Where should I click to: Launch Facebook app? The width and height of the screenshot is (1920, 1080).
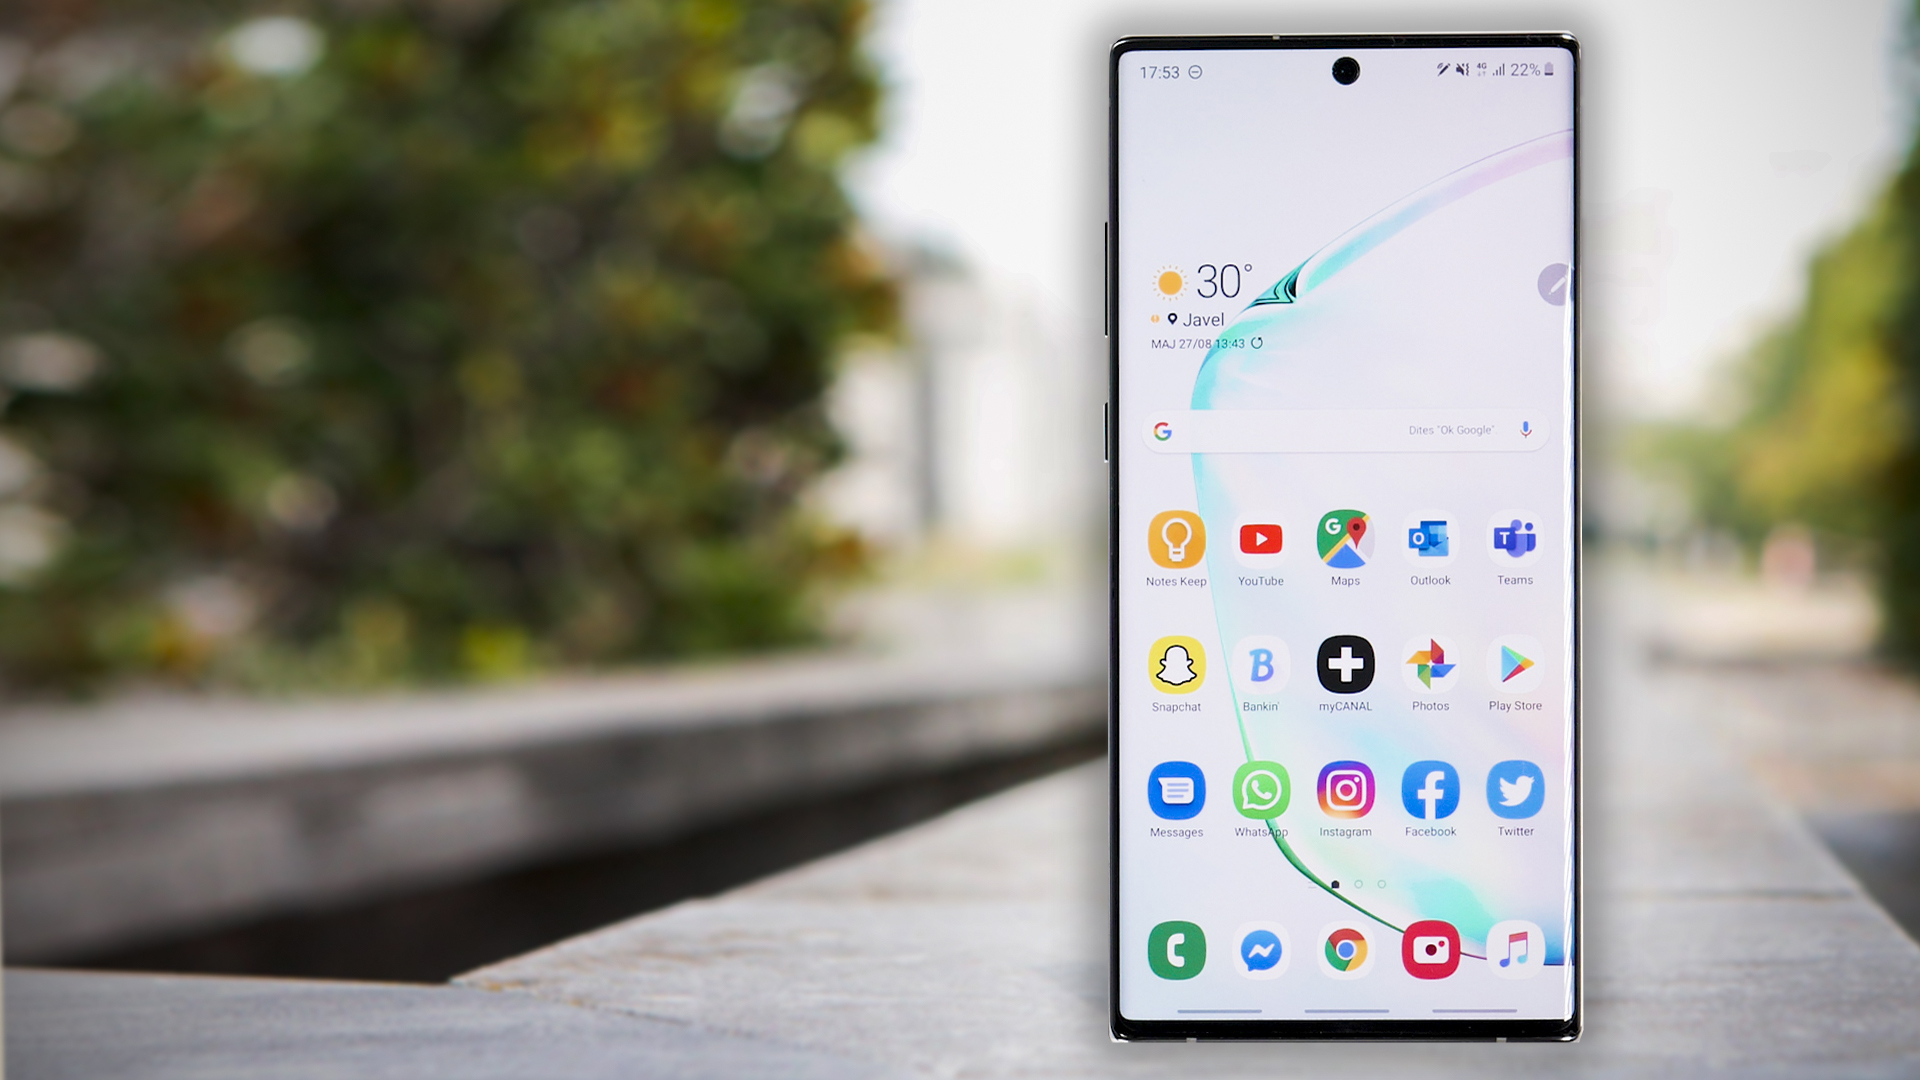(x=1429, y=791)
